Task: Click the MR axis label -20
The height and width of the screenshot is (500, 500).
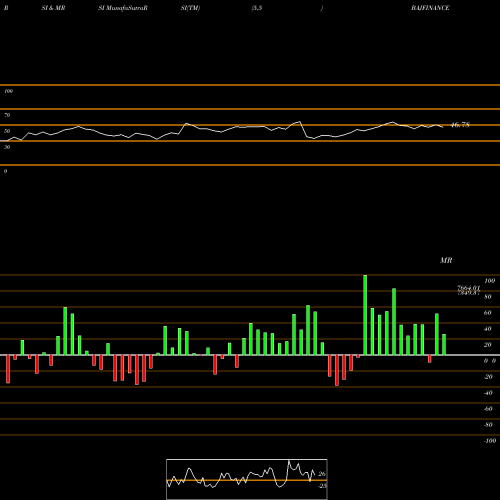Action: [488, 377]
